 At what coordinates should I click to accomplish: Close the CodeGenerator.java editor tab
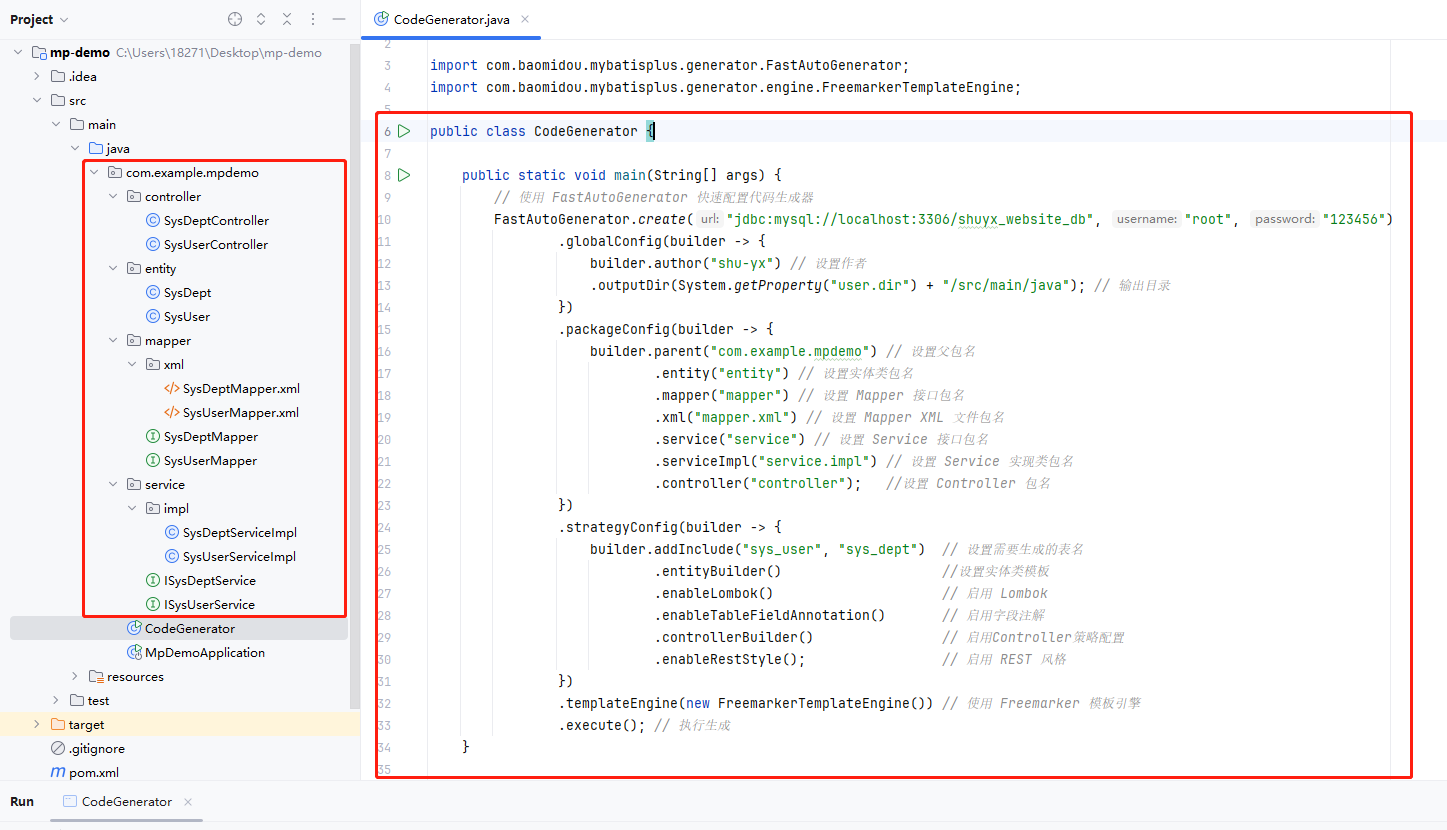525,19
